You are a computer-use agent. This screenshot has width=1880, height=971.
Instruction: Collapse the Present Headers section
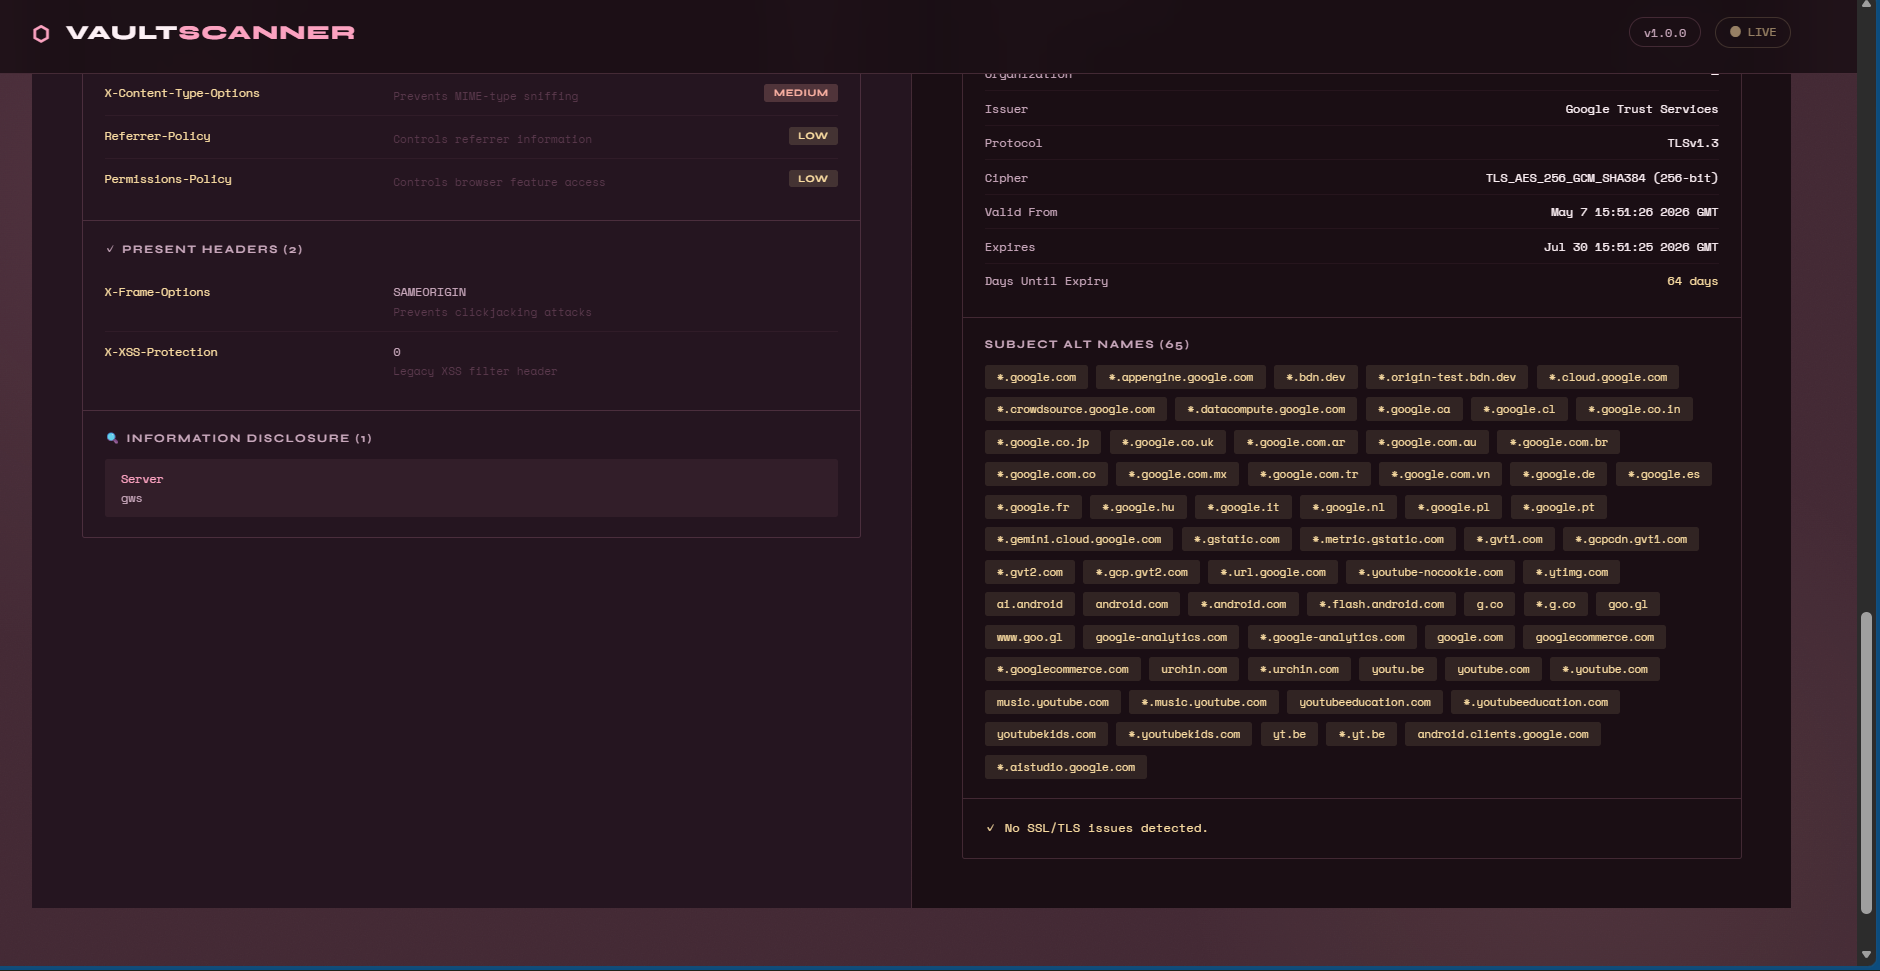204,249
